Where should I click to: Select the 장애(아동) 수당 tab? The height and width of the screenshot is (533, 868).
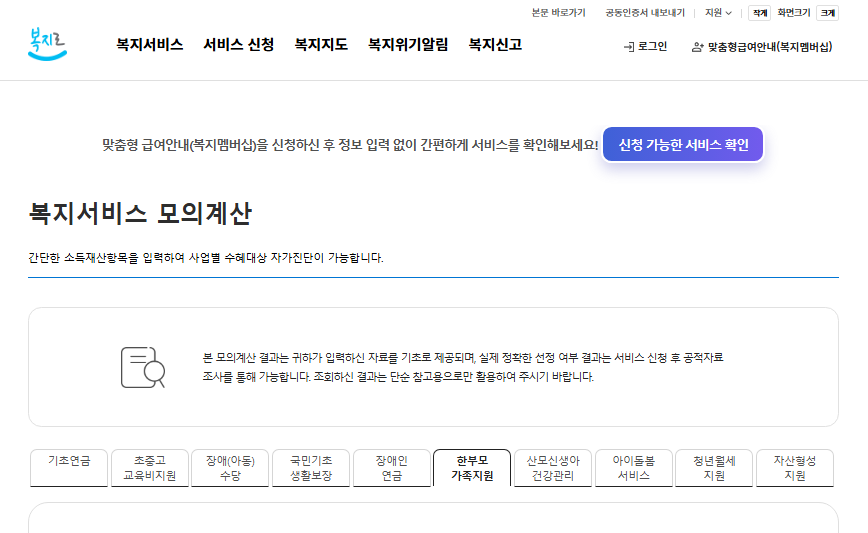[x=230, y=468]
